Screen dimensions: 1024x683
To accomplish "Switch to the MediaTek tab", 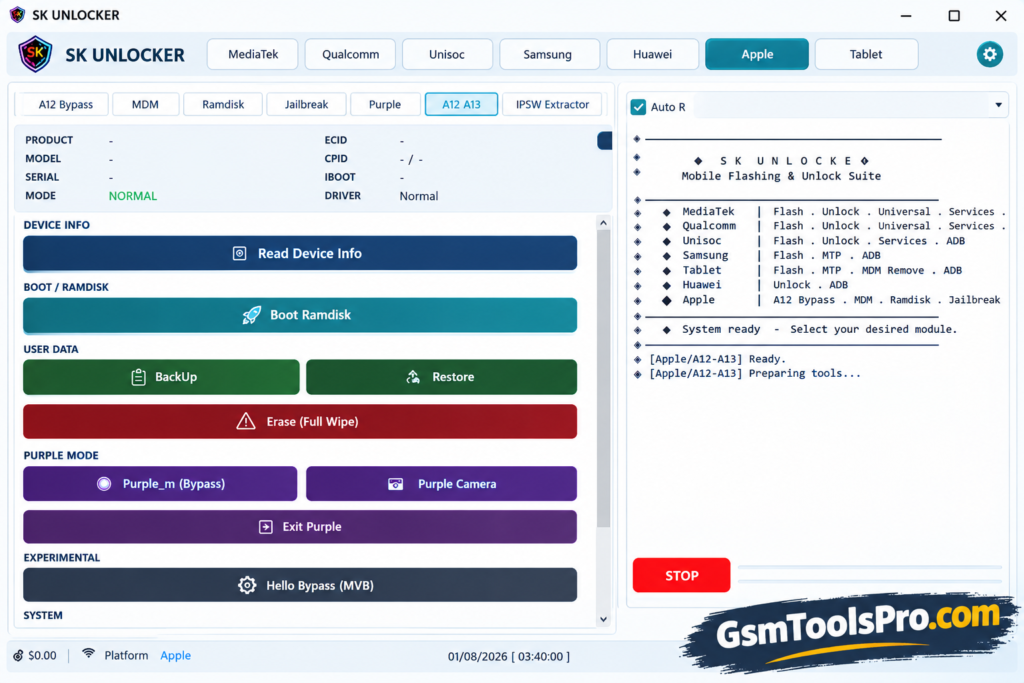I will (x=253, y=54).
